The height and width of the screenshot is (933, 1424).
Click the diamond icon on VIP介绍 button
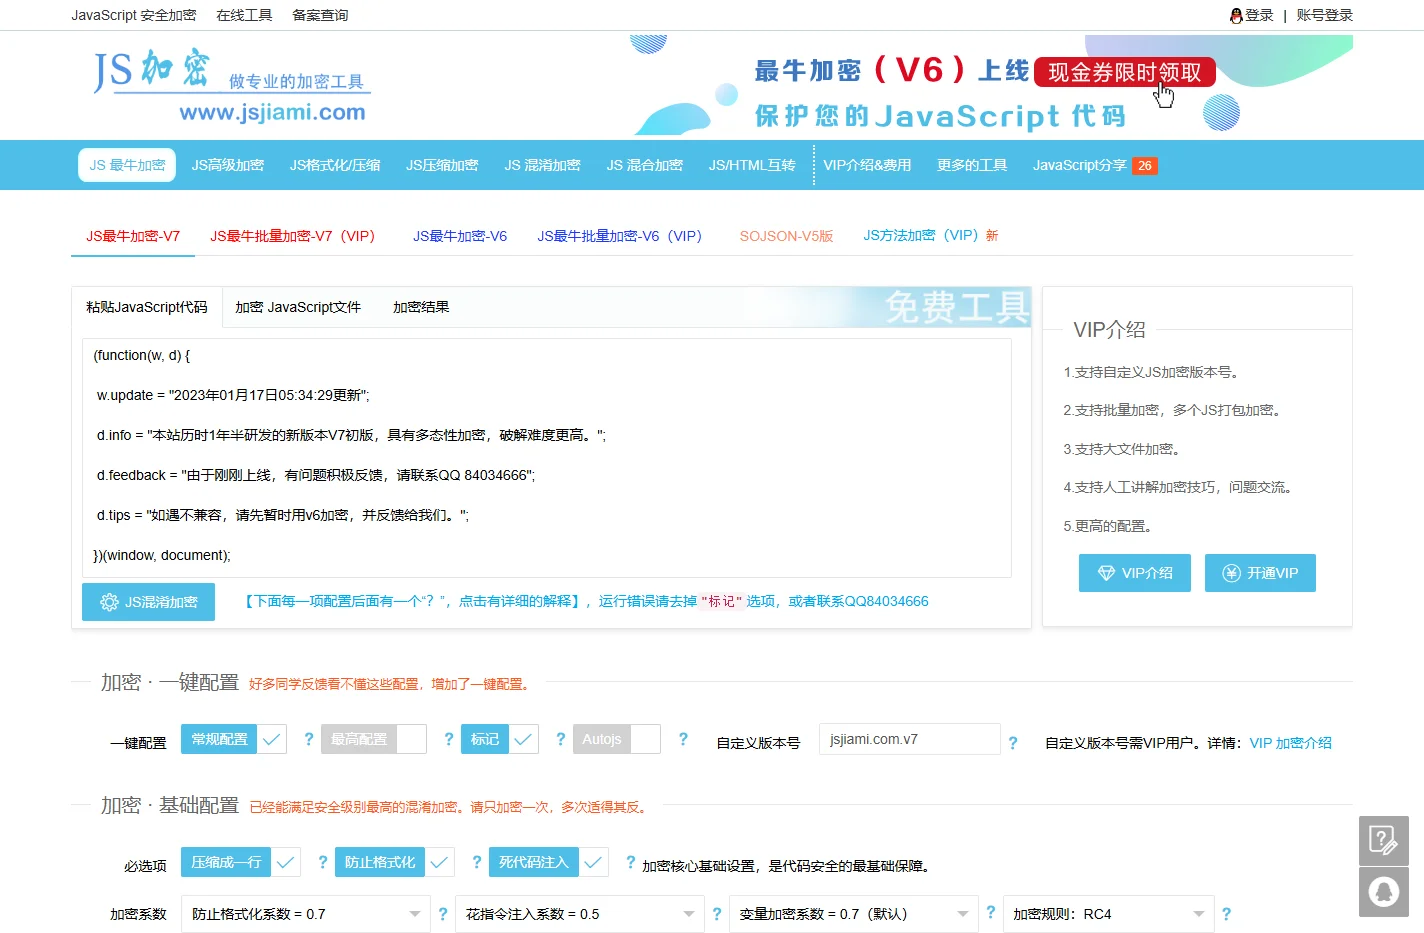[1106, 573]
